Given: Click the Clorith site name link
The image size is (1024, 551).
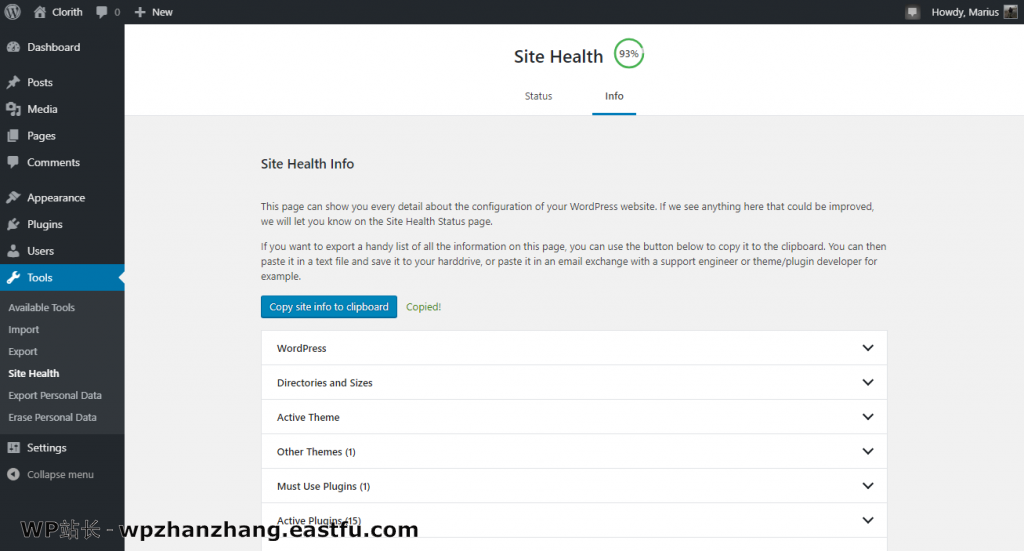Looking at the screenshot, I should [67, 12].
